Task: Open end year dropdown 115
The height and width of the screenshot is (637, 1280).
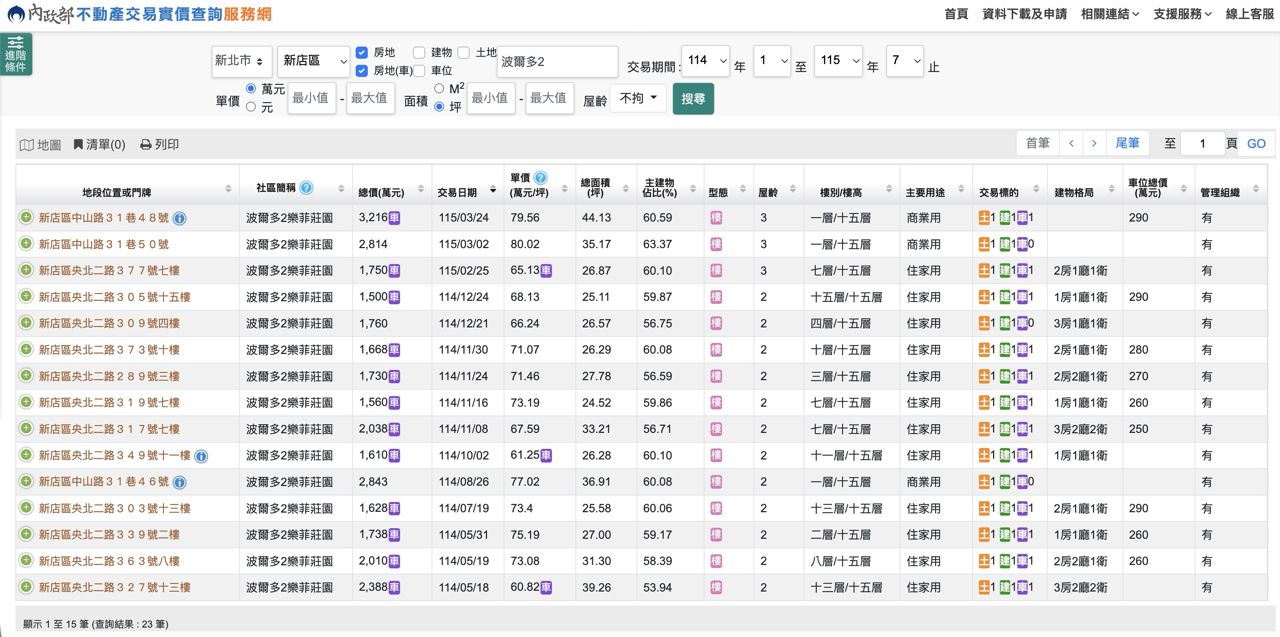Action: tap(838, 61)
